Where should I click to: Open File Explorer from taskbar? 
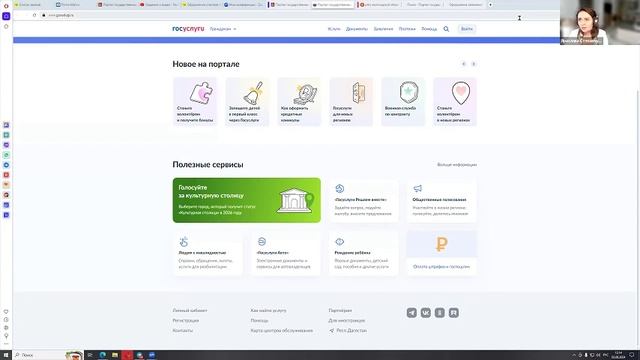coord(115,355)
